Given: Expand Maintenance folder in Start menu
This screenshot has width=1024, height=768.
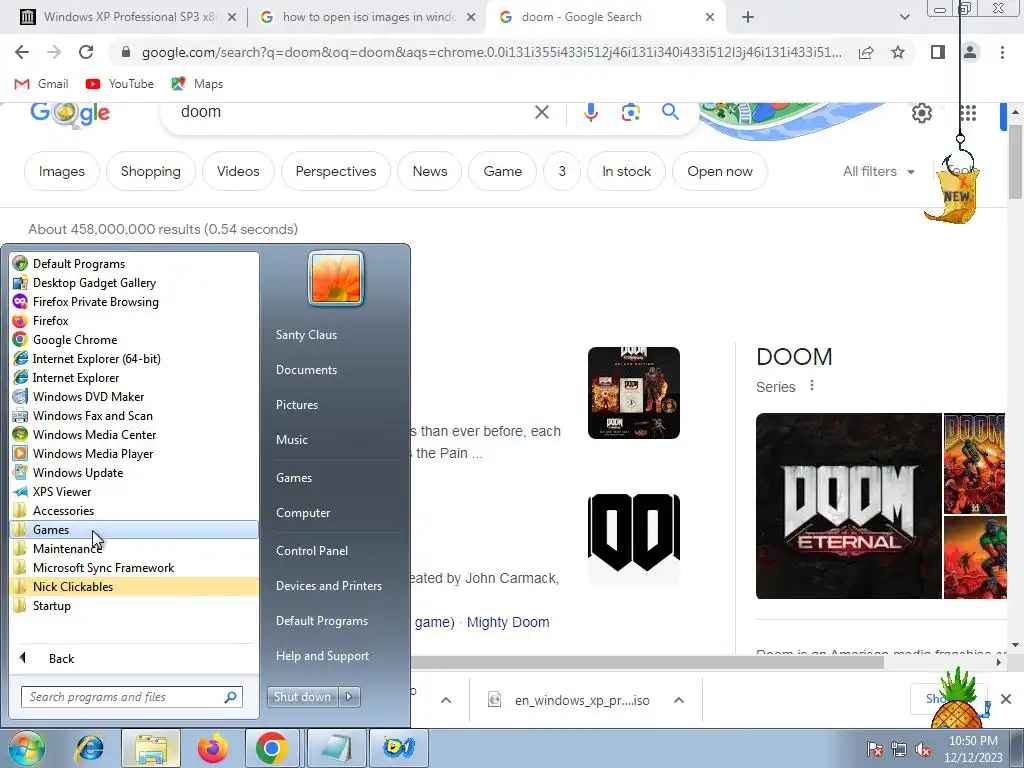Looking at the screenshot, I should (135, 549).
